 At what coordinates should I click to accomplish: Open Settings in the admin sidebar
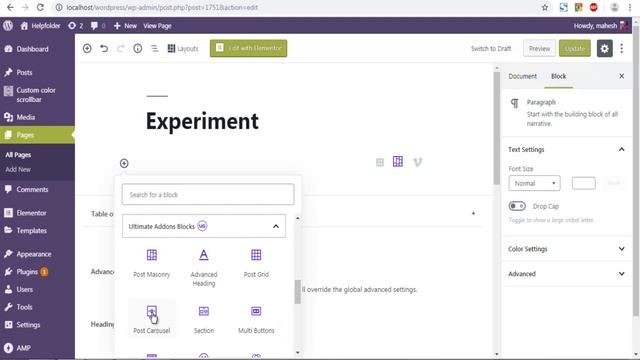[28, 325]
